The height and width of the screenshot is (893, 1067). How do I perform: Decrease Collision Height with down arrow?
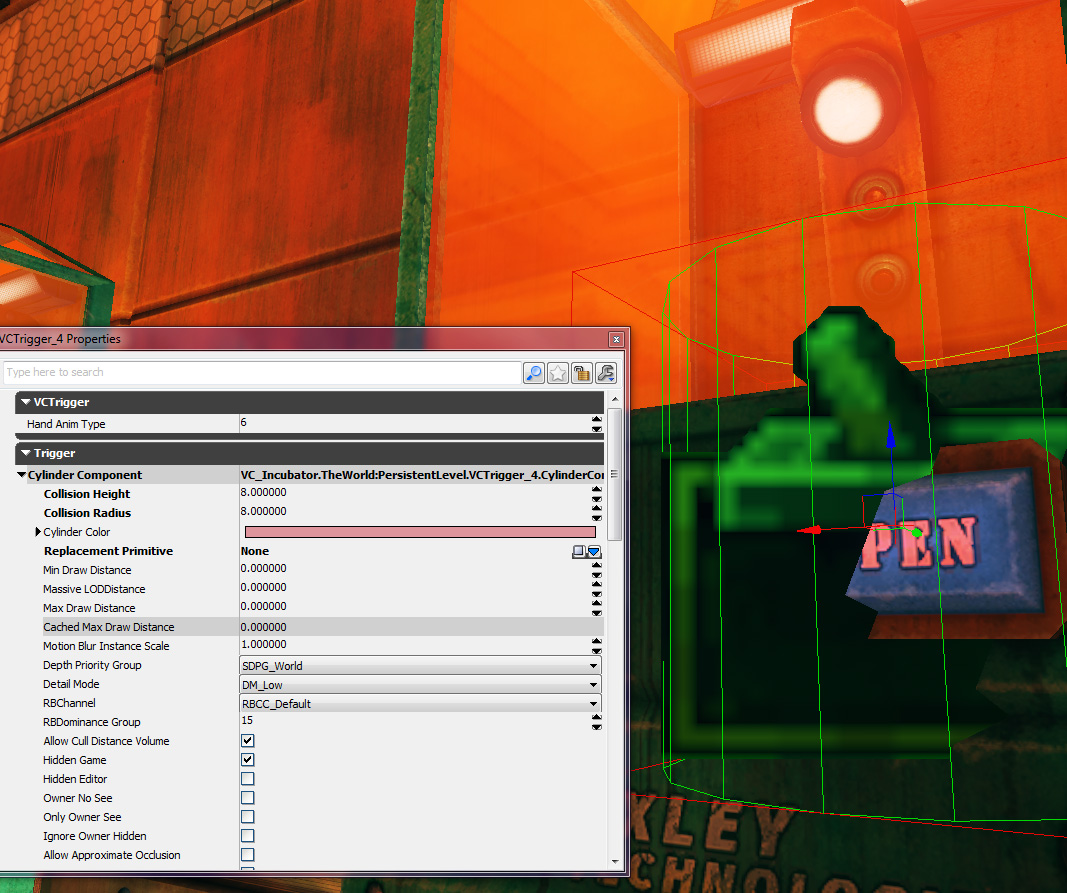[597, 498]
